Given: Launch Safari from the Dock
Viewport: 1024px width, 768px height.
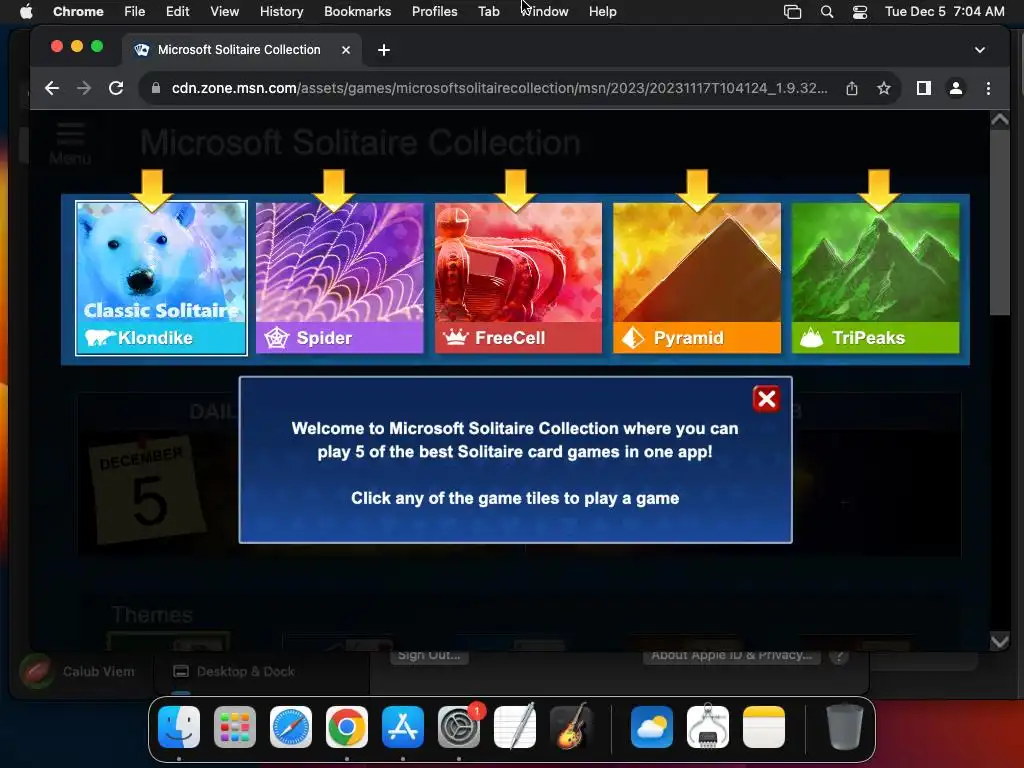Looking at the screenshot, I should 291,726.
